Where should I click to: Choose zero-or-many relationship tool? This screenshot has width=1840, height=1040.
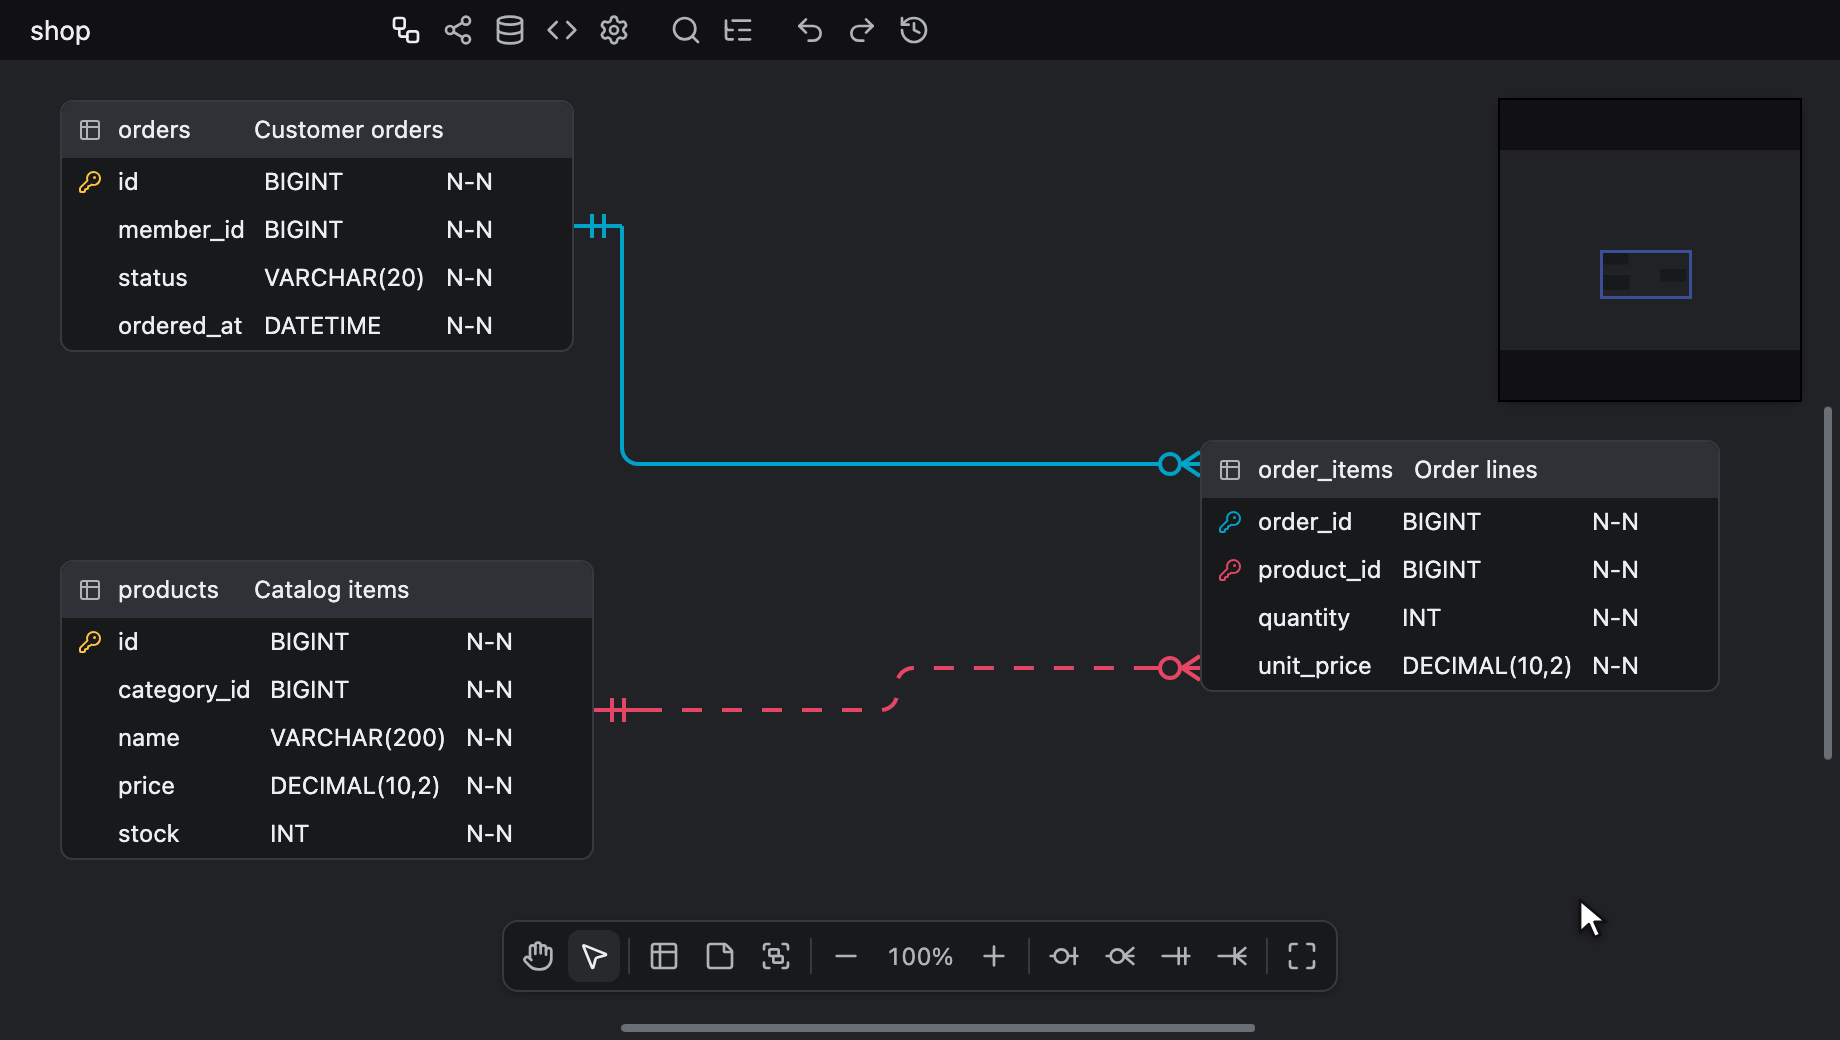[1120, 957]
